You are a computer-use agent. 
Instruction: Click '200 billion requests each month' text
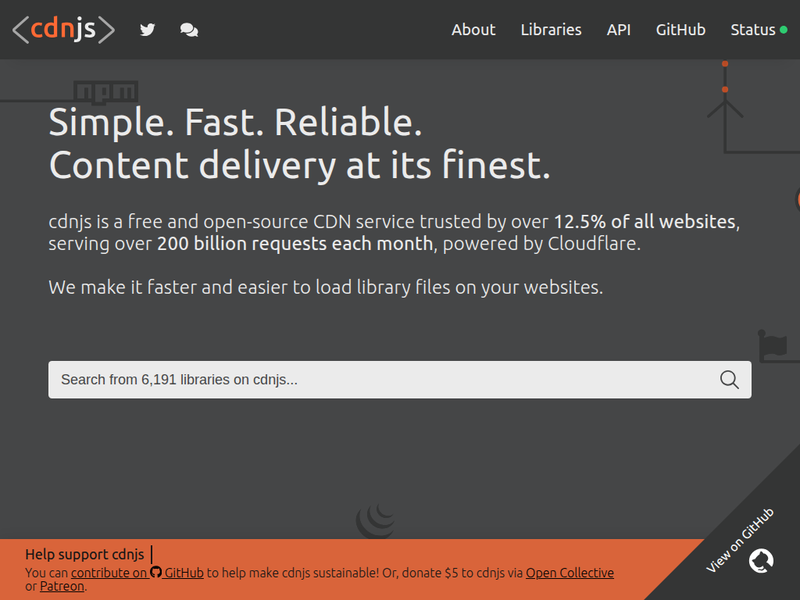pos(295,243)
